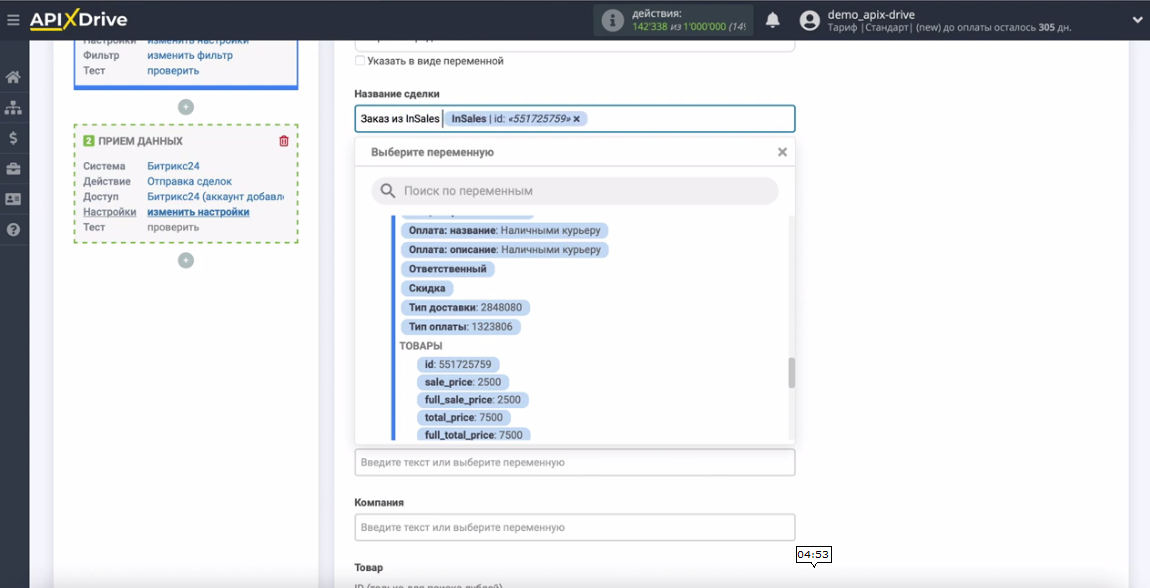
Task: Open Отправка сделок action link
Action: tap(189, 181)
